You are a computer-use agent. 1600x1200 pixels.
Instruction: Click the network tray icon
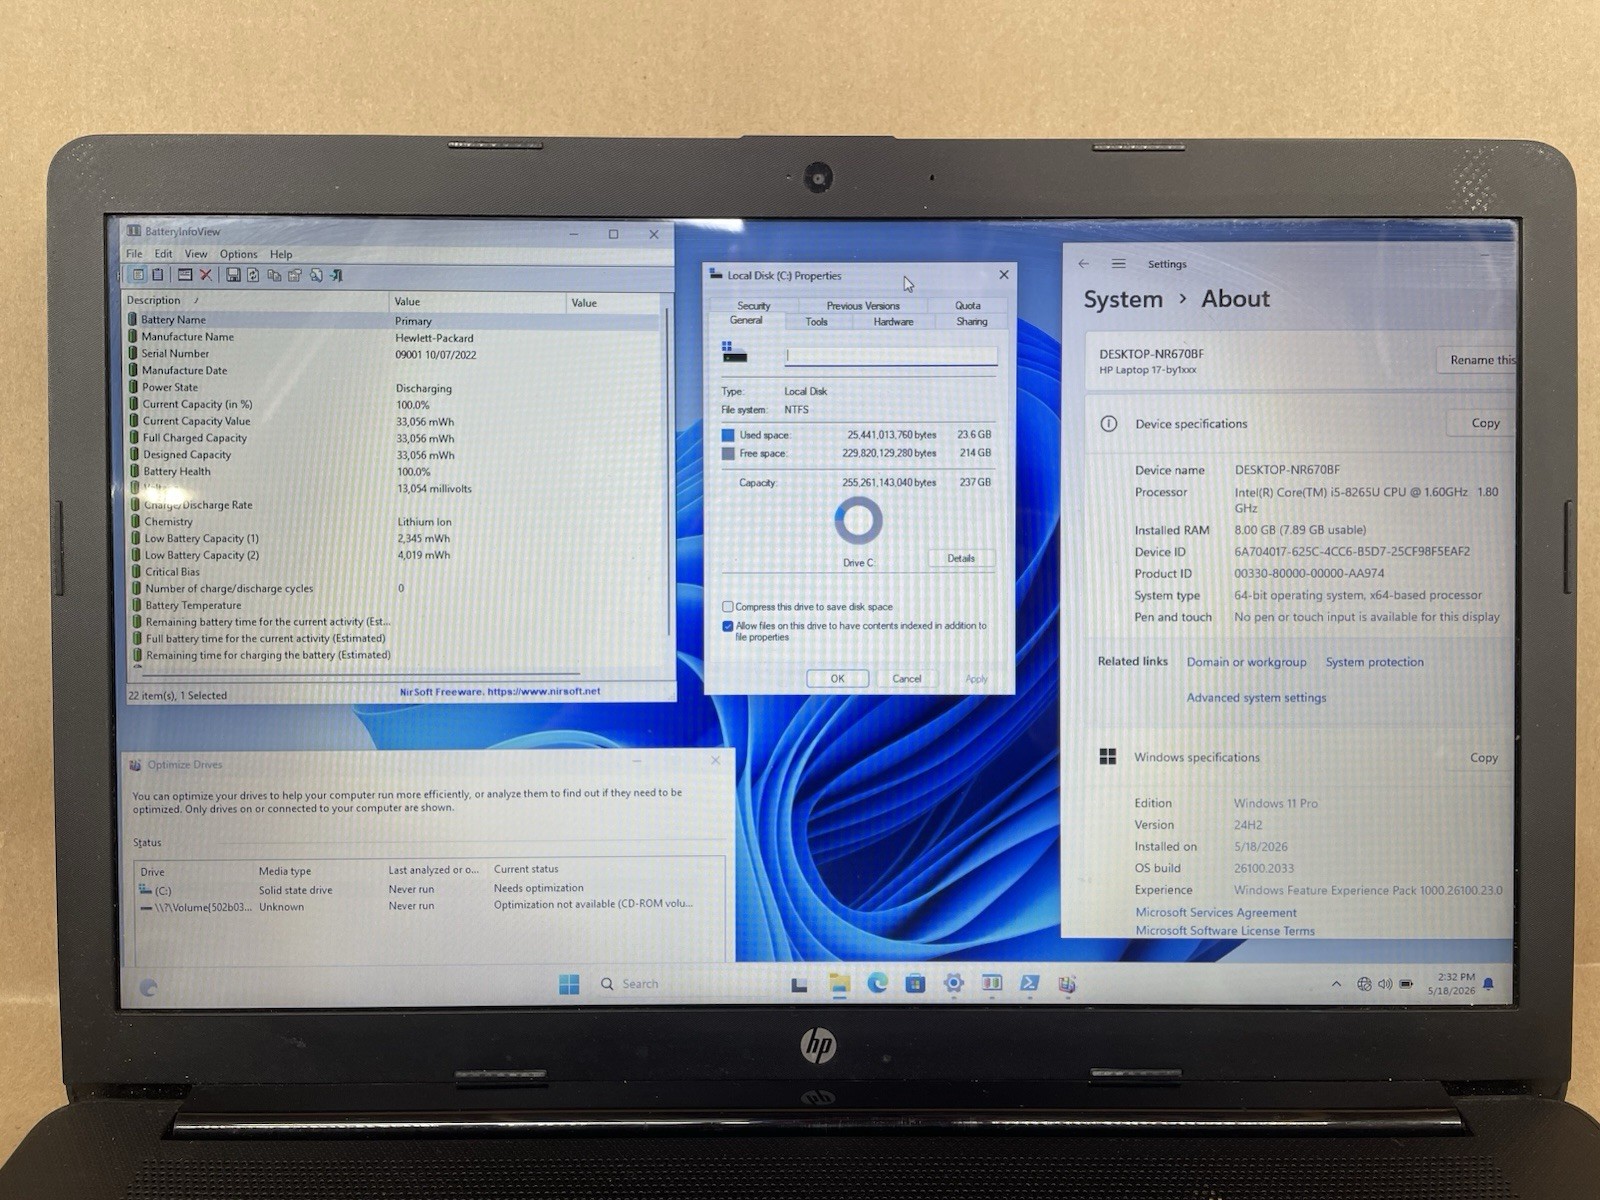tap(1364, 984)
